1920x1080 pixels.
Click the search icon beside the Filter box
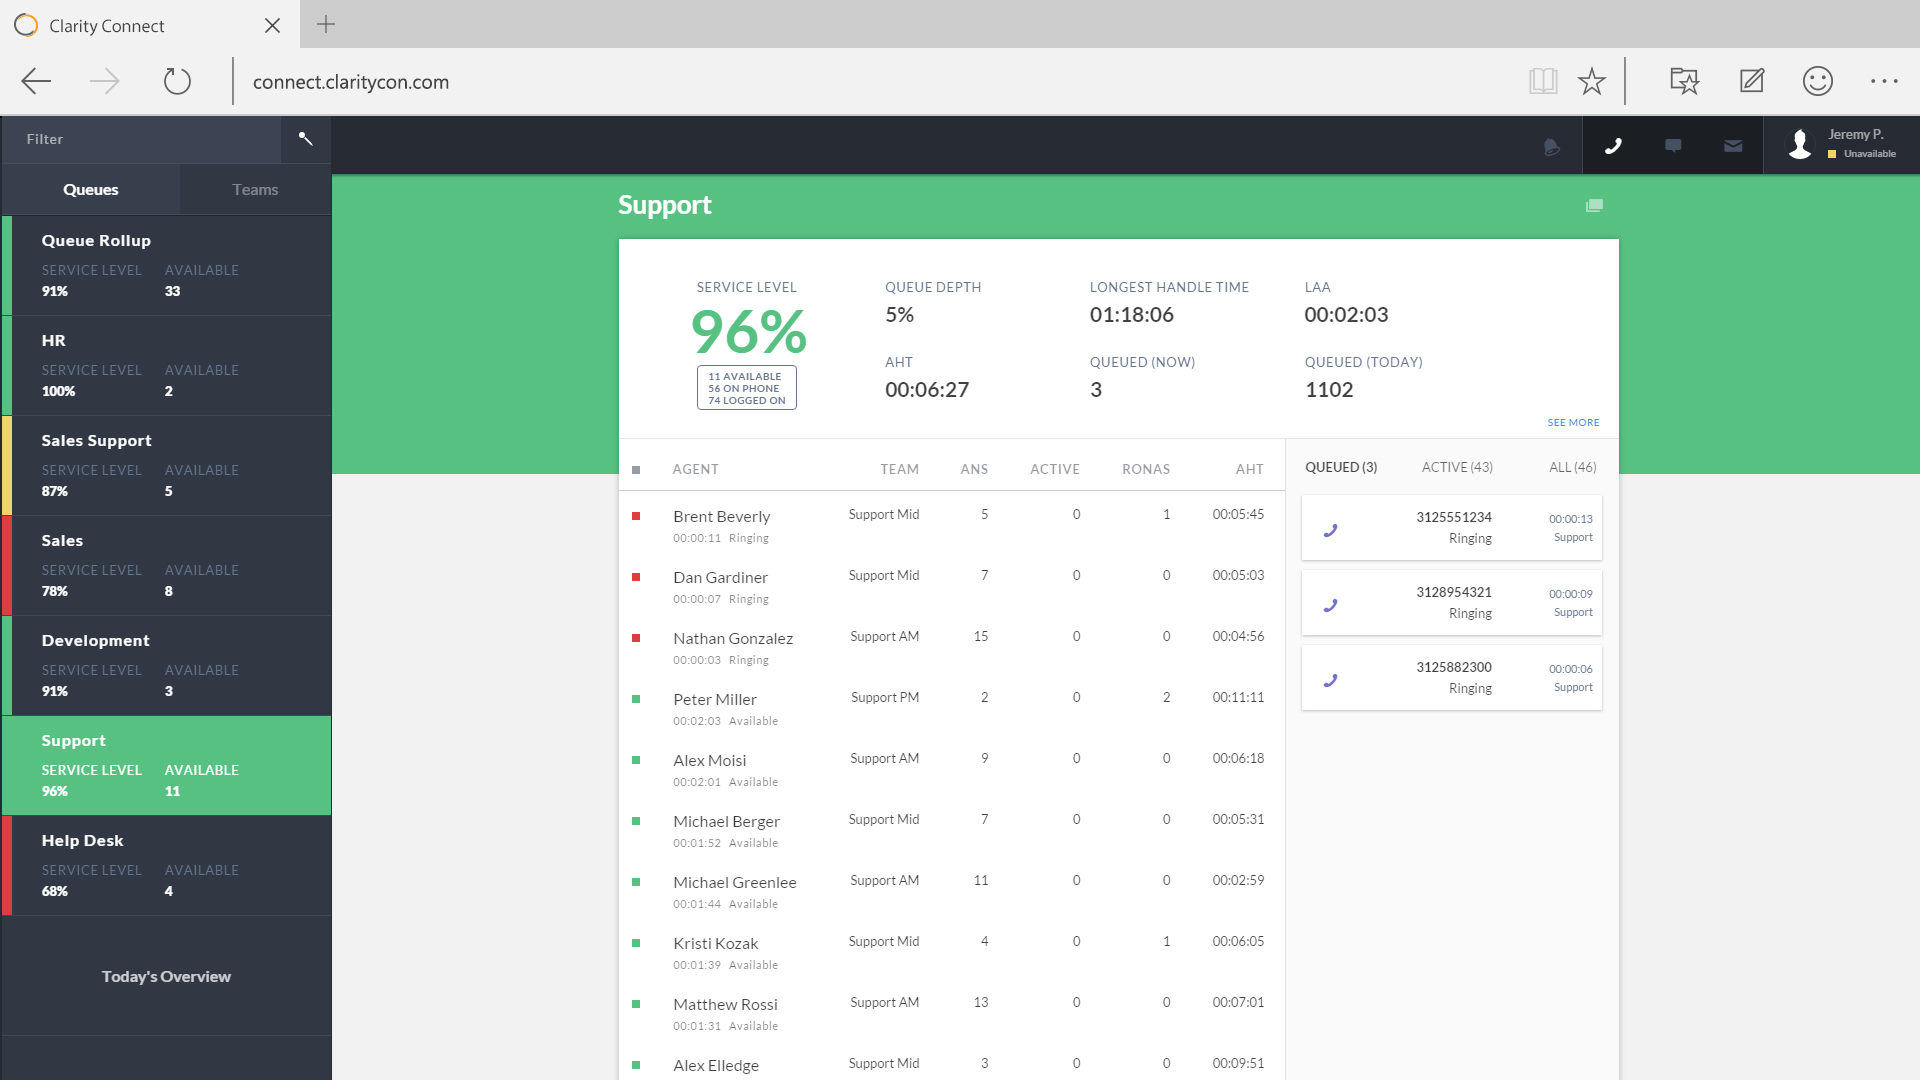click(x=306, y=139)
